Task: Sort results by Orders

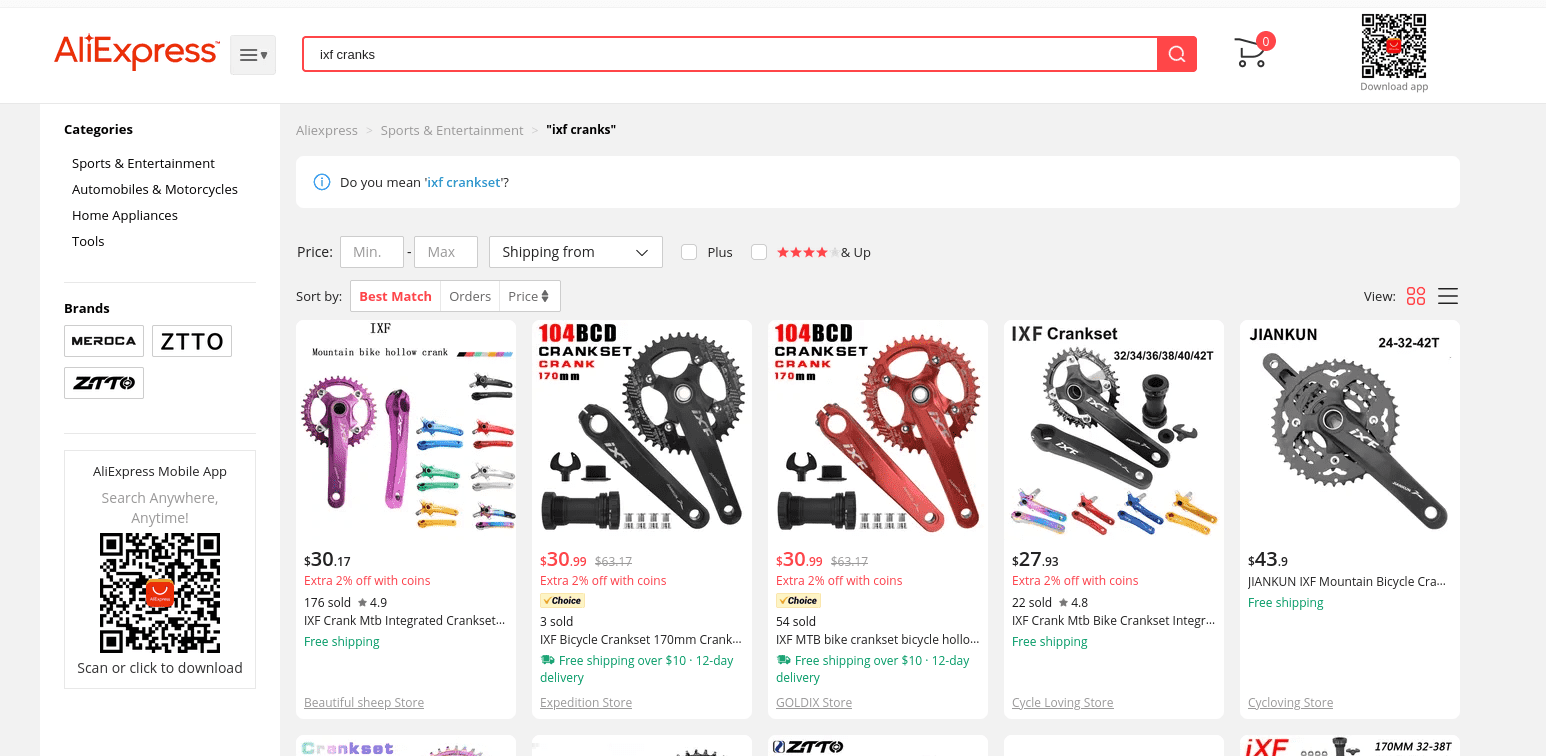Action: [x=470, y=296]
